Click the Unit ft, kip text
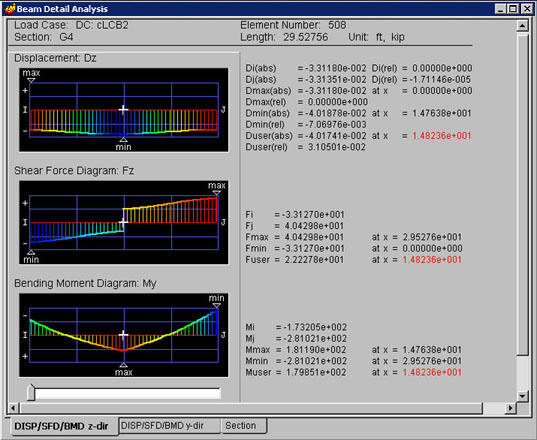 376,37
